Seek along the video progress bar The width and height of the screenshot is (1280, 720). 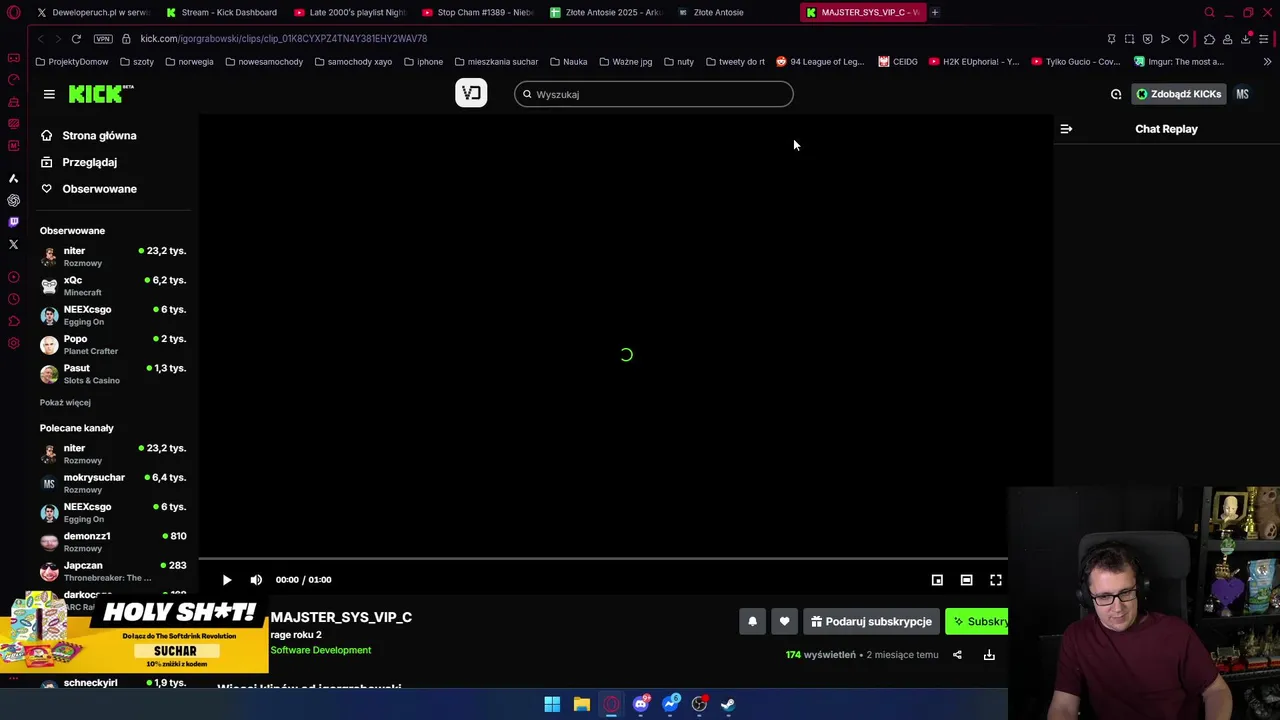pos(603,559)
